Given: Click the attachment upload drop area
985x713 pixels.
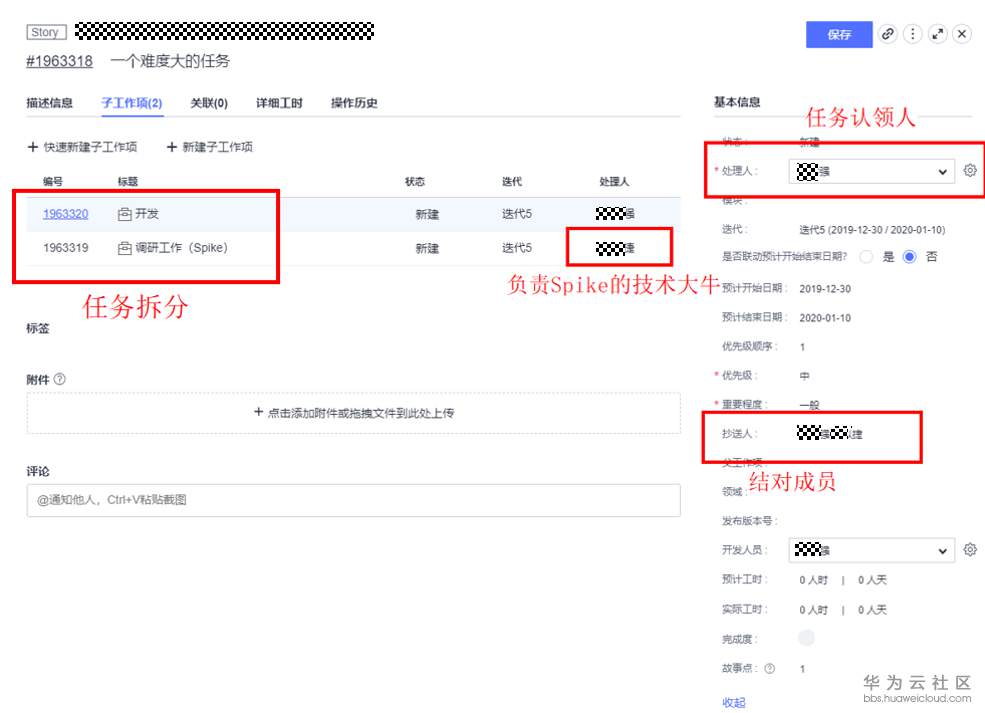Looking at the screenshot, I should coord(354,413).
